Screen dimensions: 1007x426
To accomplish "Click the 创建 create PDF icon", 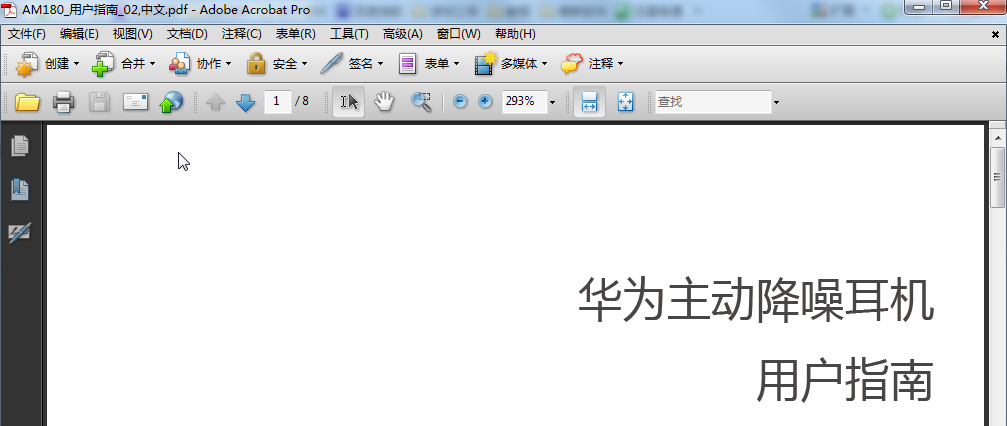I will pos(27,64).
